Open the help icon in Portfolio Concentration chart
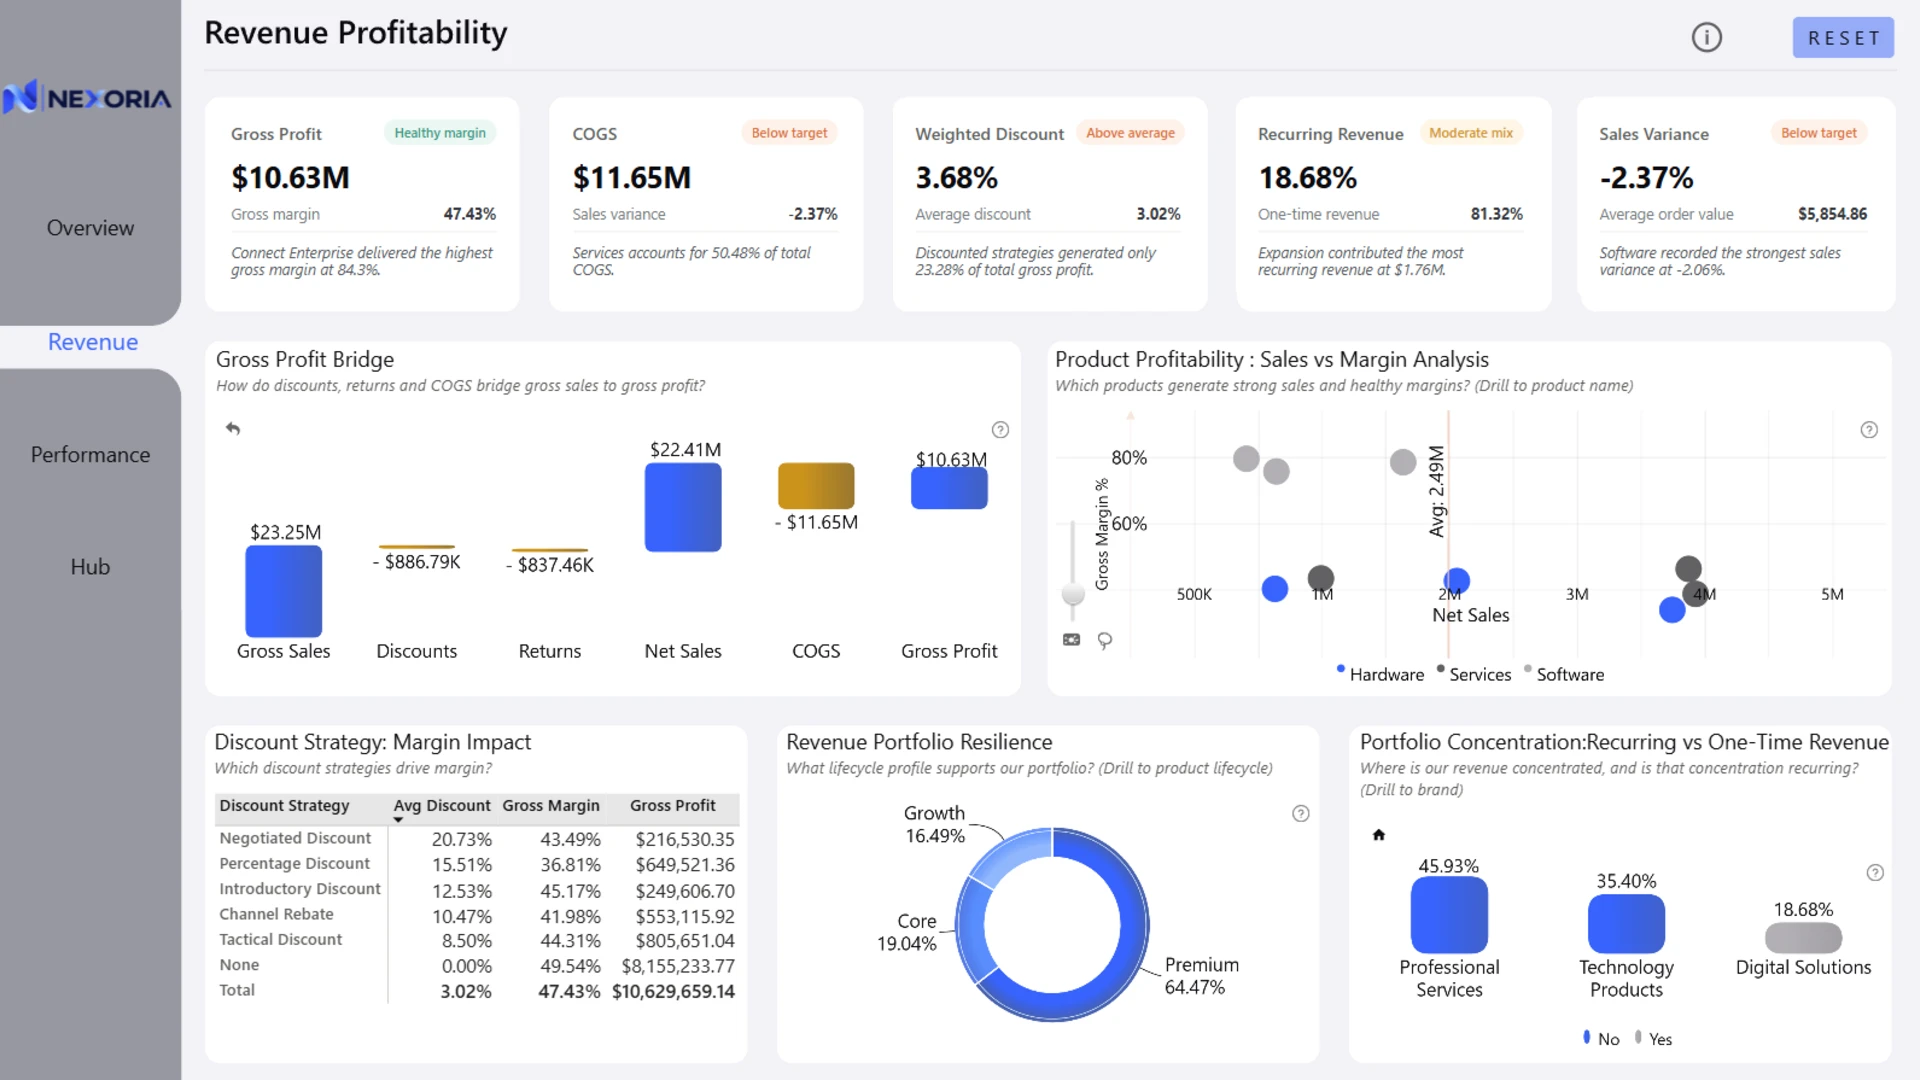 point(1875,873)
